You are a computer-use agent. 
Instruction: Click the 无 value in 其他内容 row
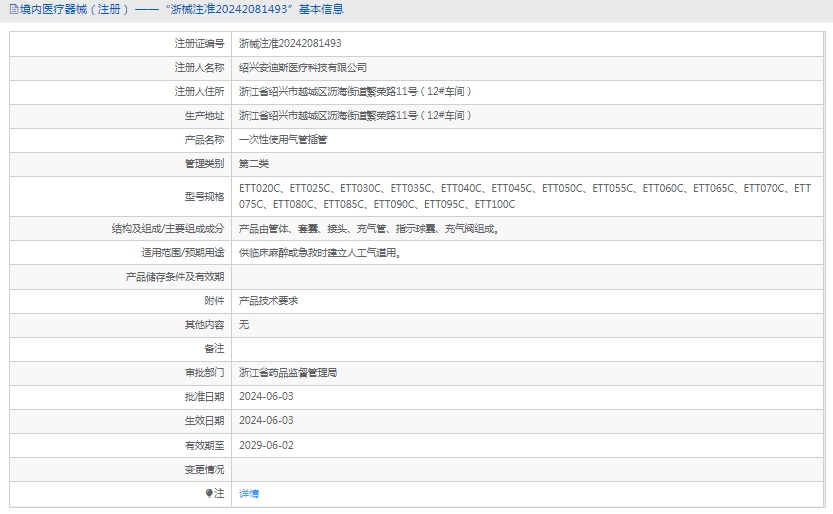tap(244, 325)
